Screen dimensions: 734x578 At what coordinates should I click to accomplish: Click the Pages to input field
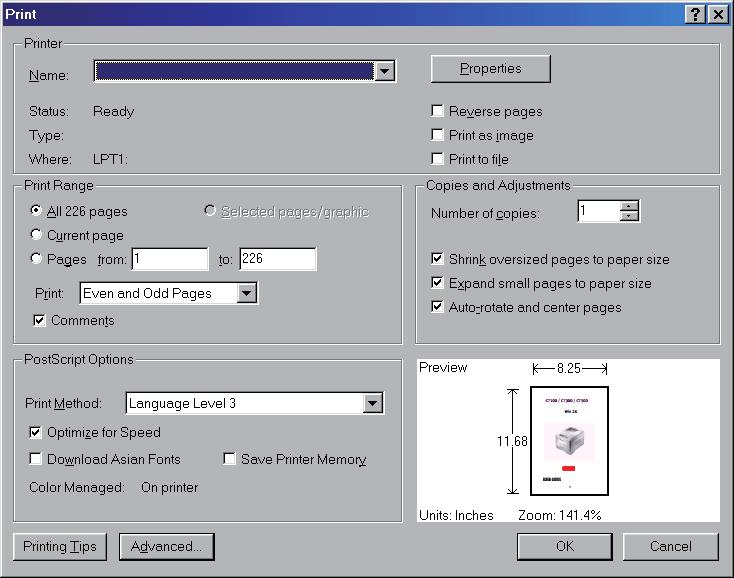pyautogui.click(x=278, y=259)
